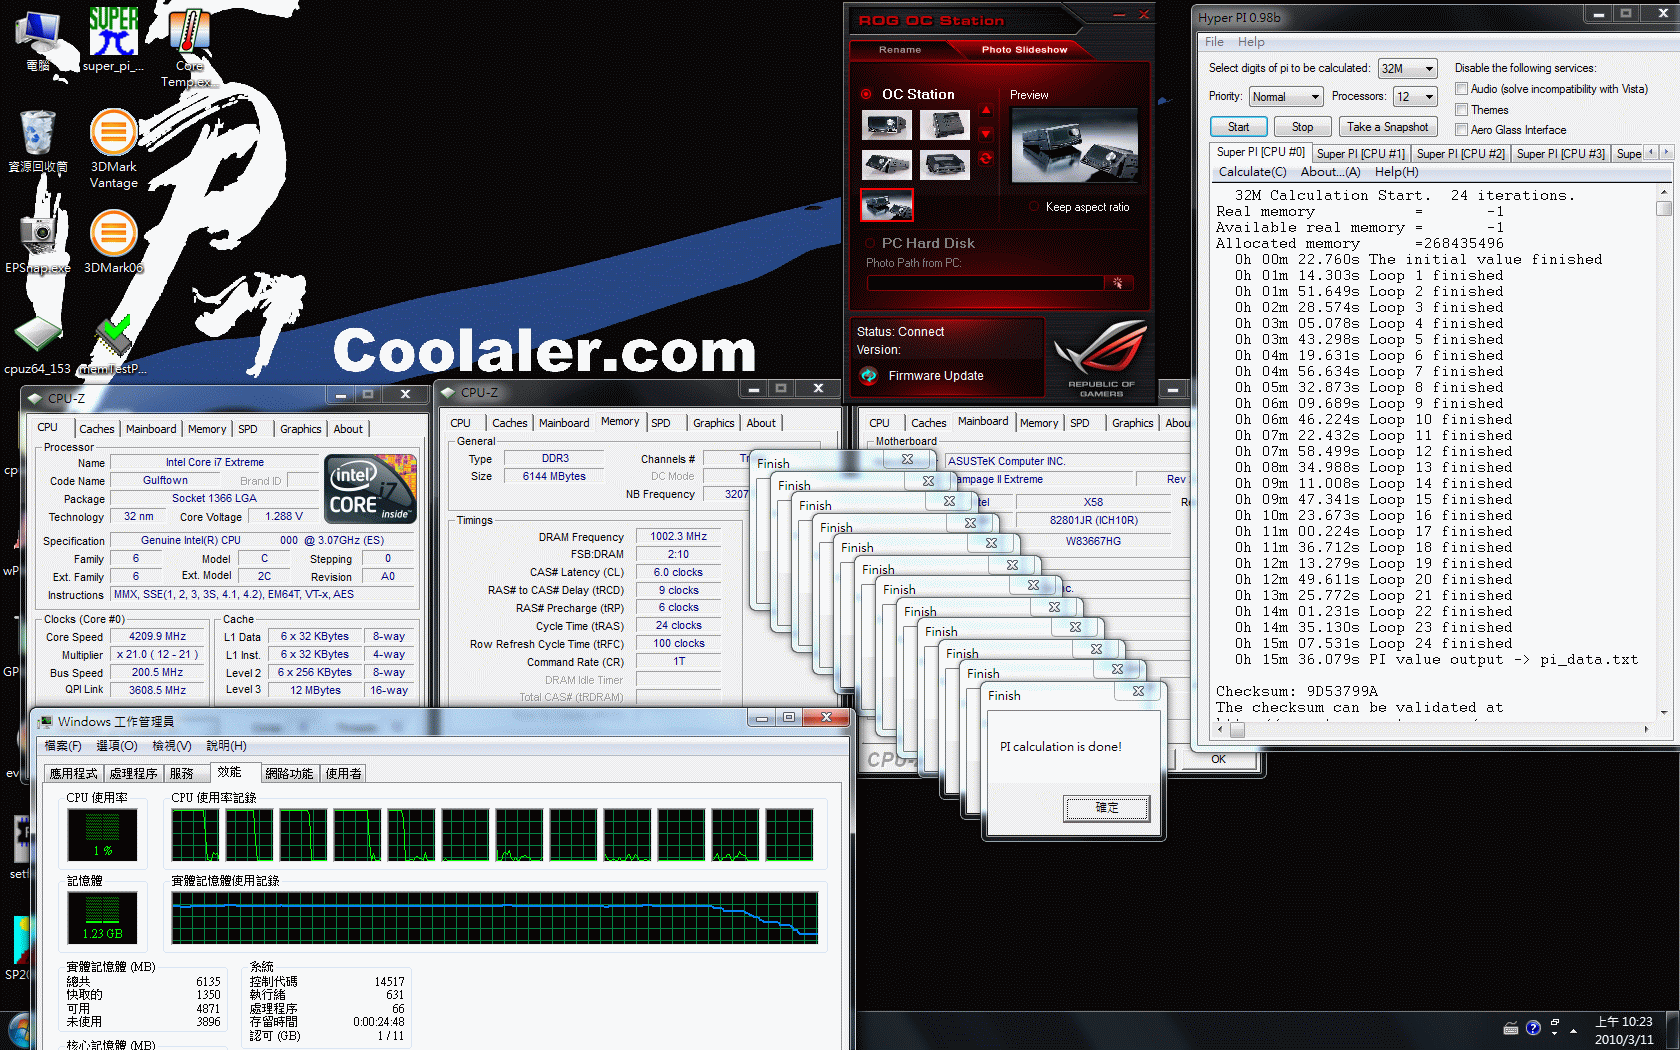Launch the EPSnap.exe desktop icon

tap(38, 240)
